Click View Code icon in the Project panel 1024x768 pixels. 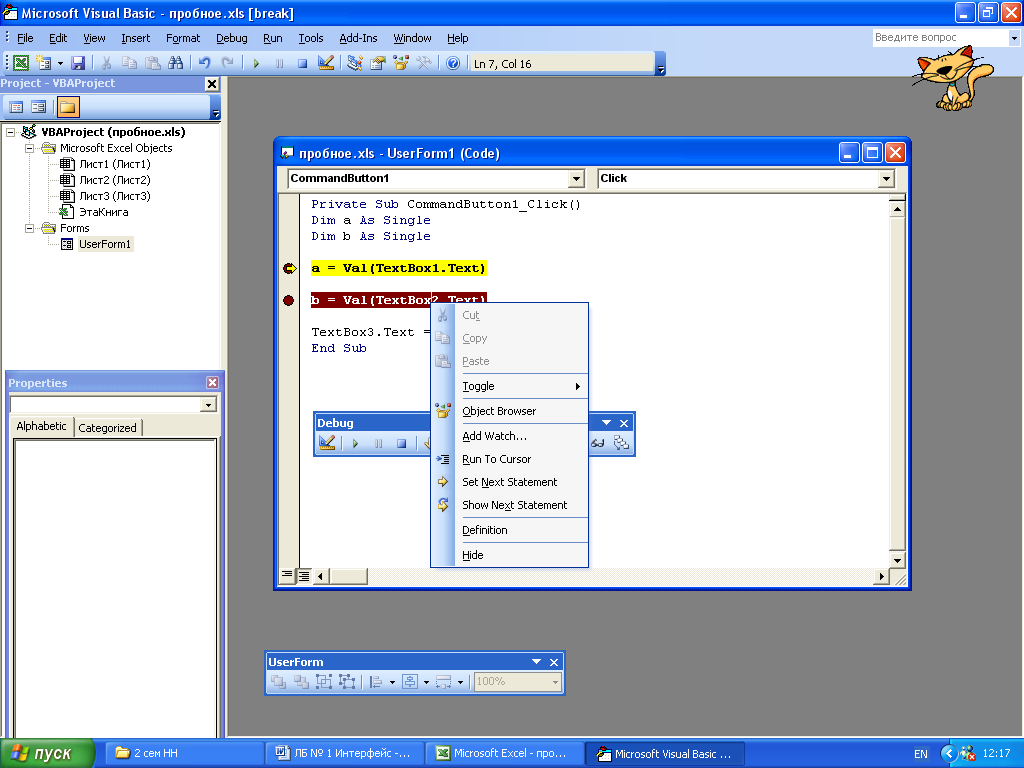tap(16, 107)
